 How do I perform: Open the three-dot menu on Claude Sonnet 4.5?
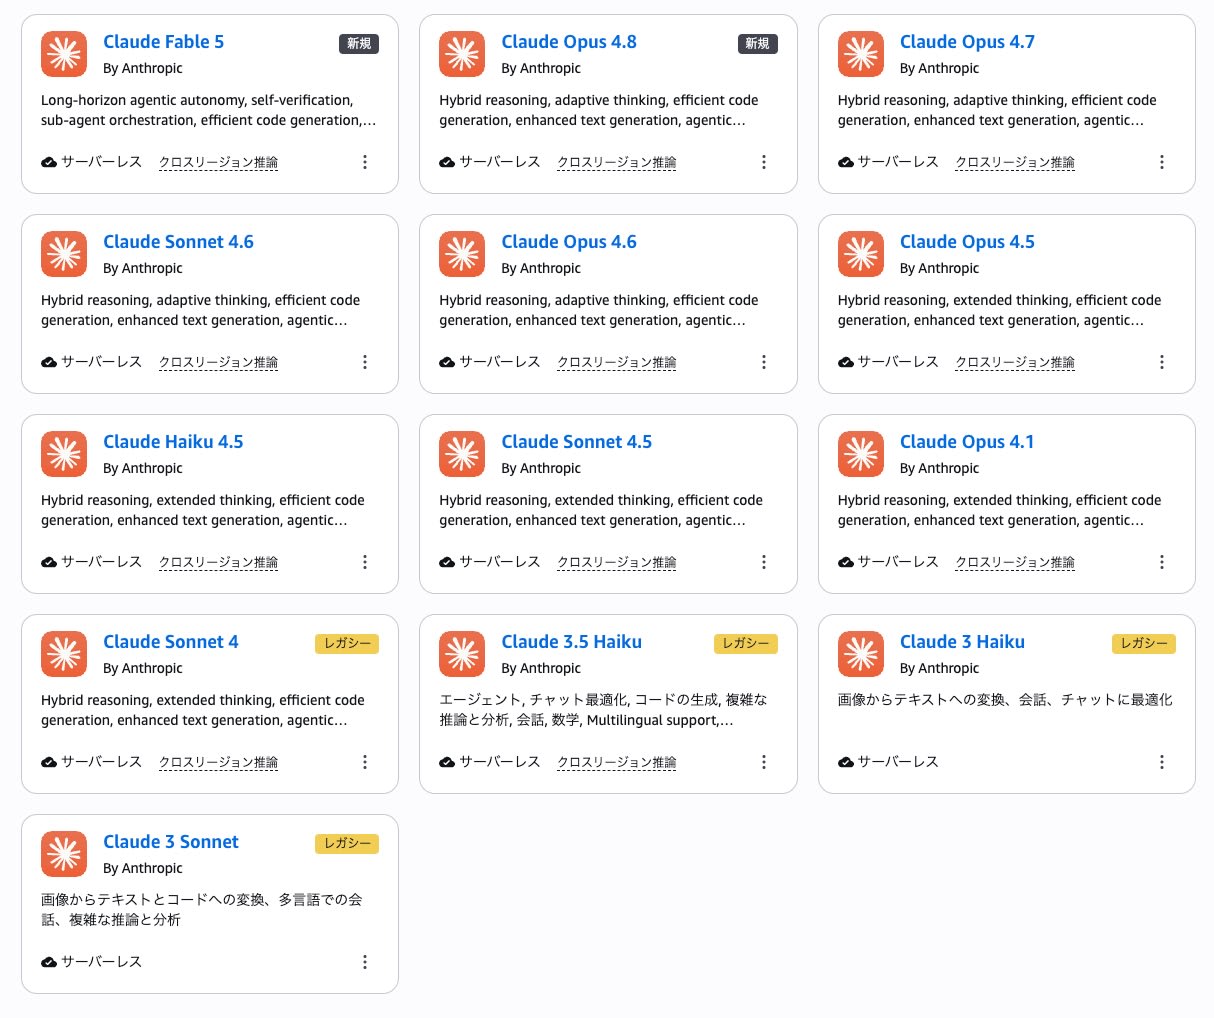point(764,562)
